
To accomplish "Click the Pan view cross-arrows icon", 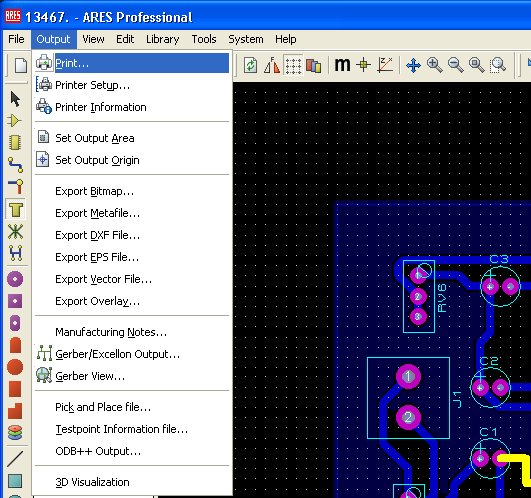I will coord(413,65).
